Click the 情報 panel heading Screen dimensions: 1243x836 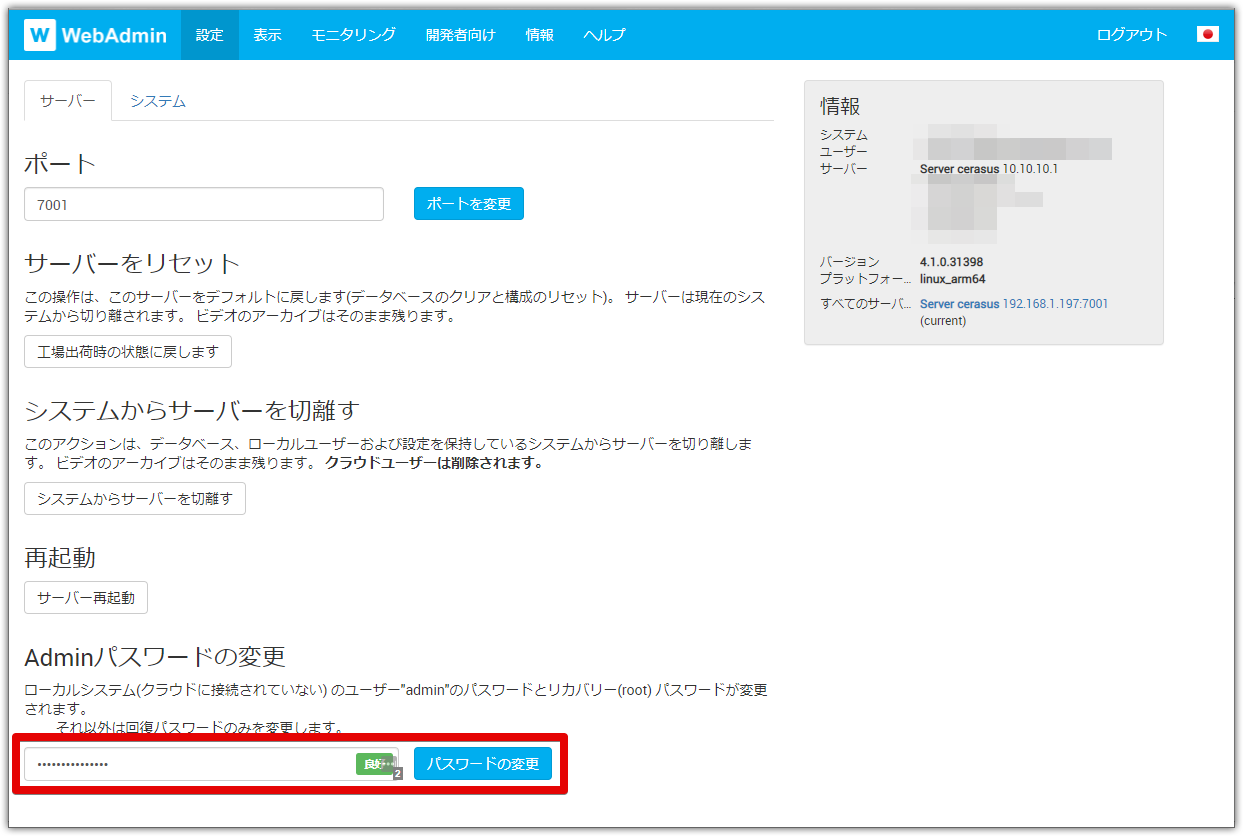coord(840,106)
